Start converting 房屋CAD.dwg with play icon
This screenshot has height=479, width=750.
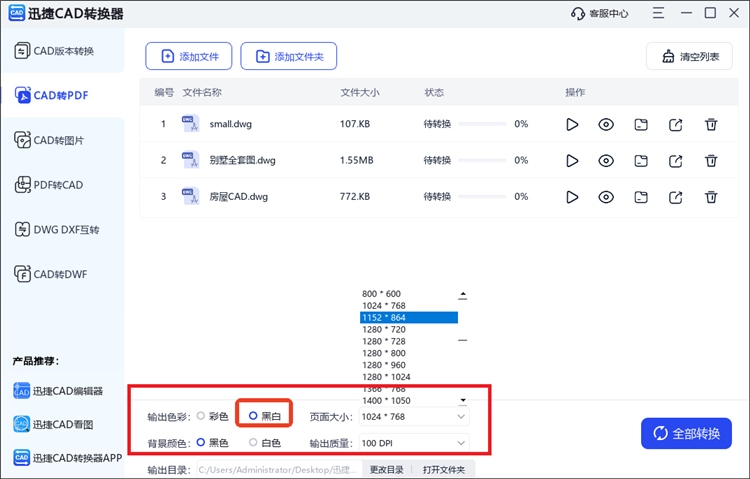tap(572, 197)
